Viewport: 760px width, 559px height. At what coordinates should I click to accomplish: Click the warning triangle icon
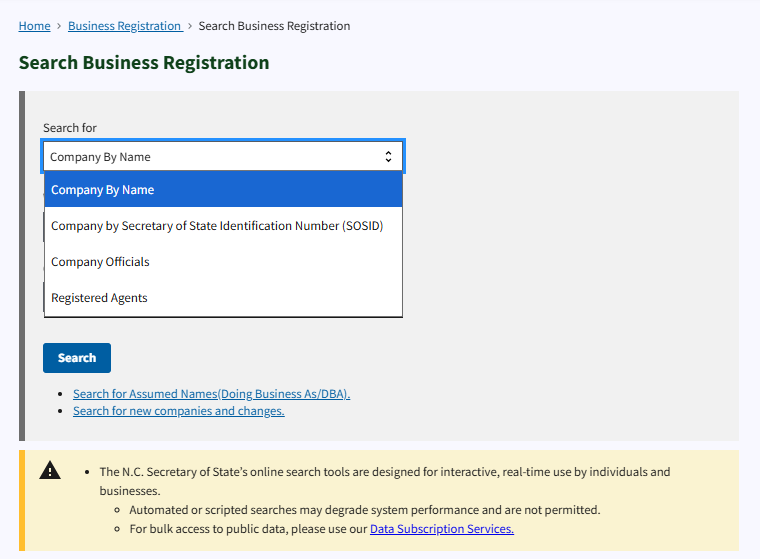click(50, 471)
